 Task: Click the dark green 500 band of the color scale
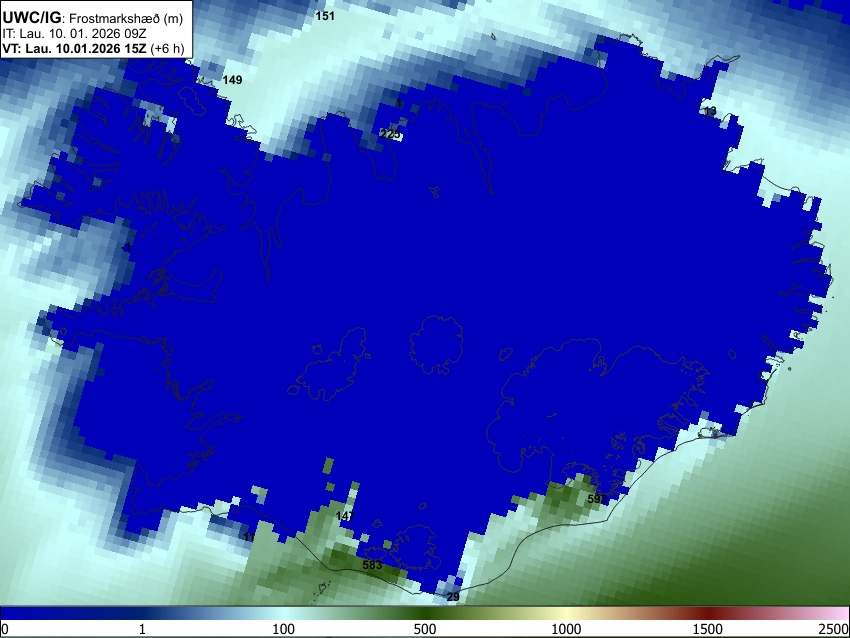point(424,613)
